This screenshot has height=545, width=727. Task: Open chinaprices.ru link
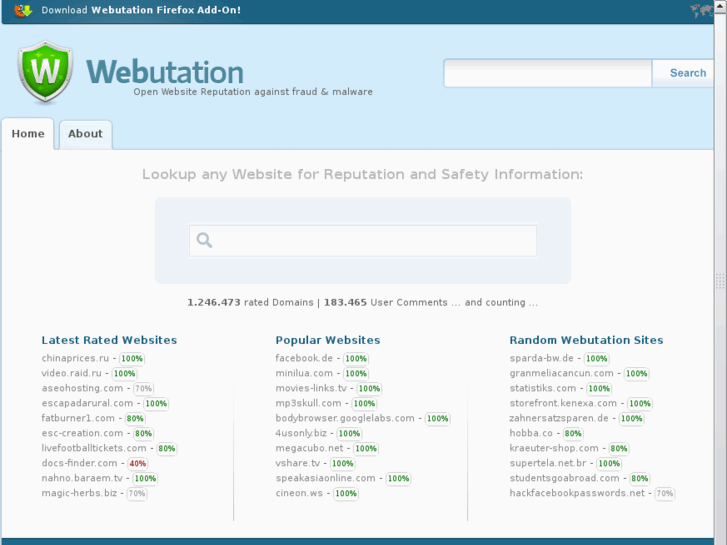[x=75, y=358]
